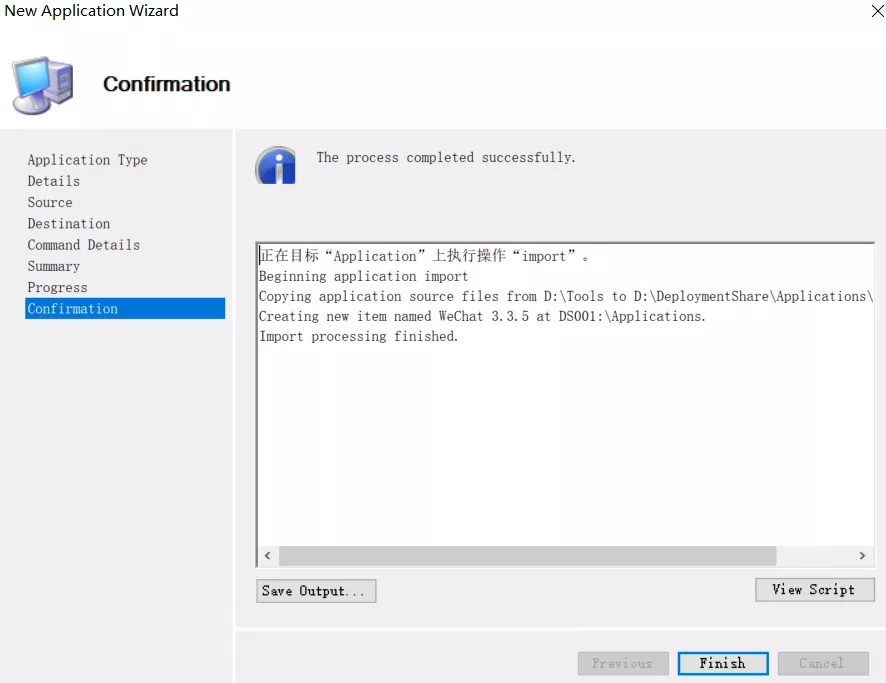This screenshot has height=683, width=886.
Task: Click the output log's left scroll arrow
Action: (x=267, y=556)
